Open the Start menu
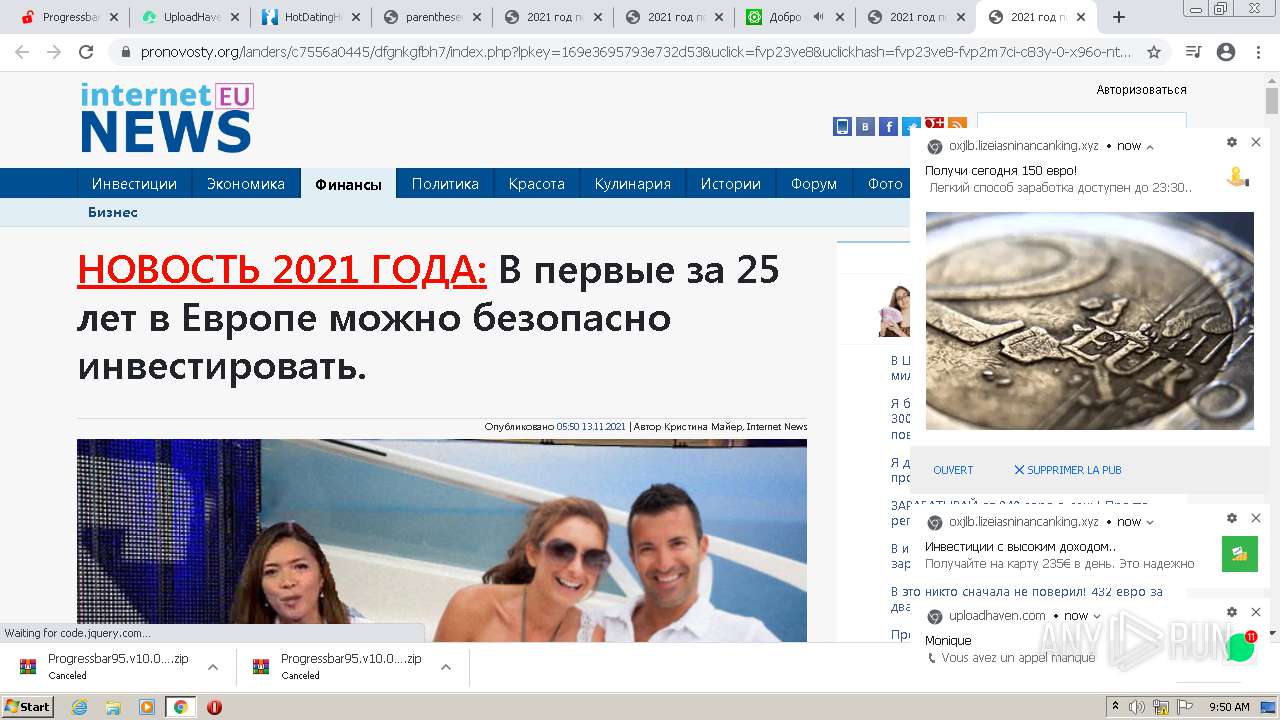 pos(27,706)
